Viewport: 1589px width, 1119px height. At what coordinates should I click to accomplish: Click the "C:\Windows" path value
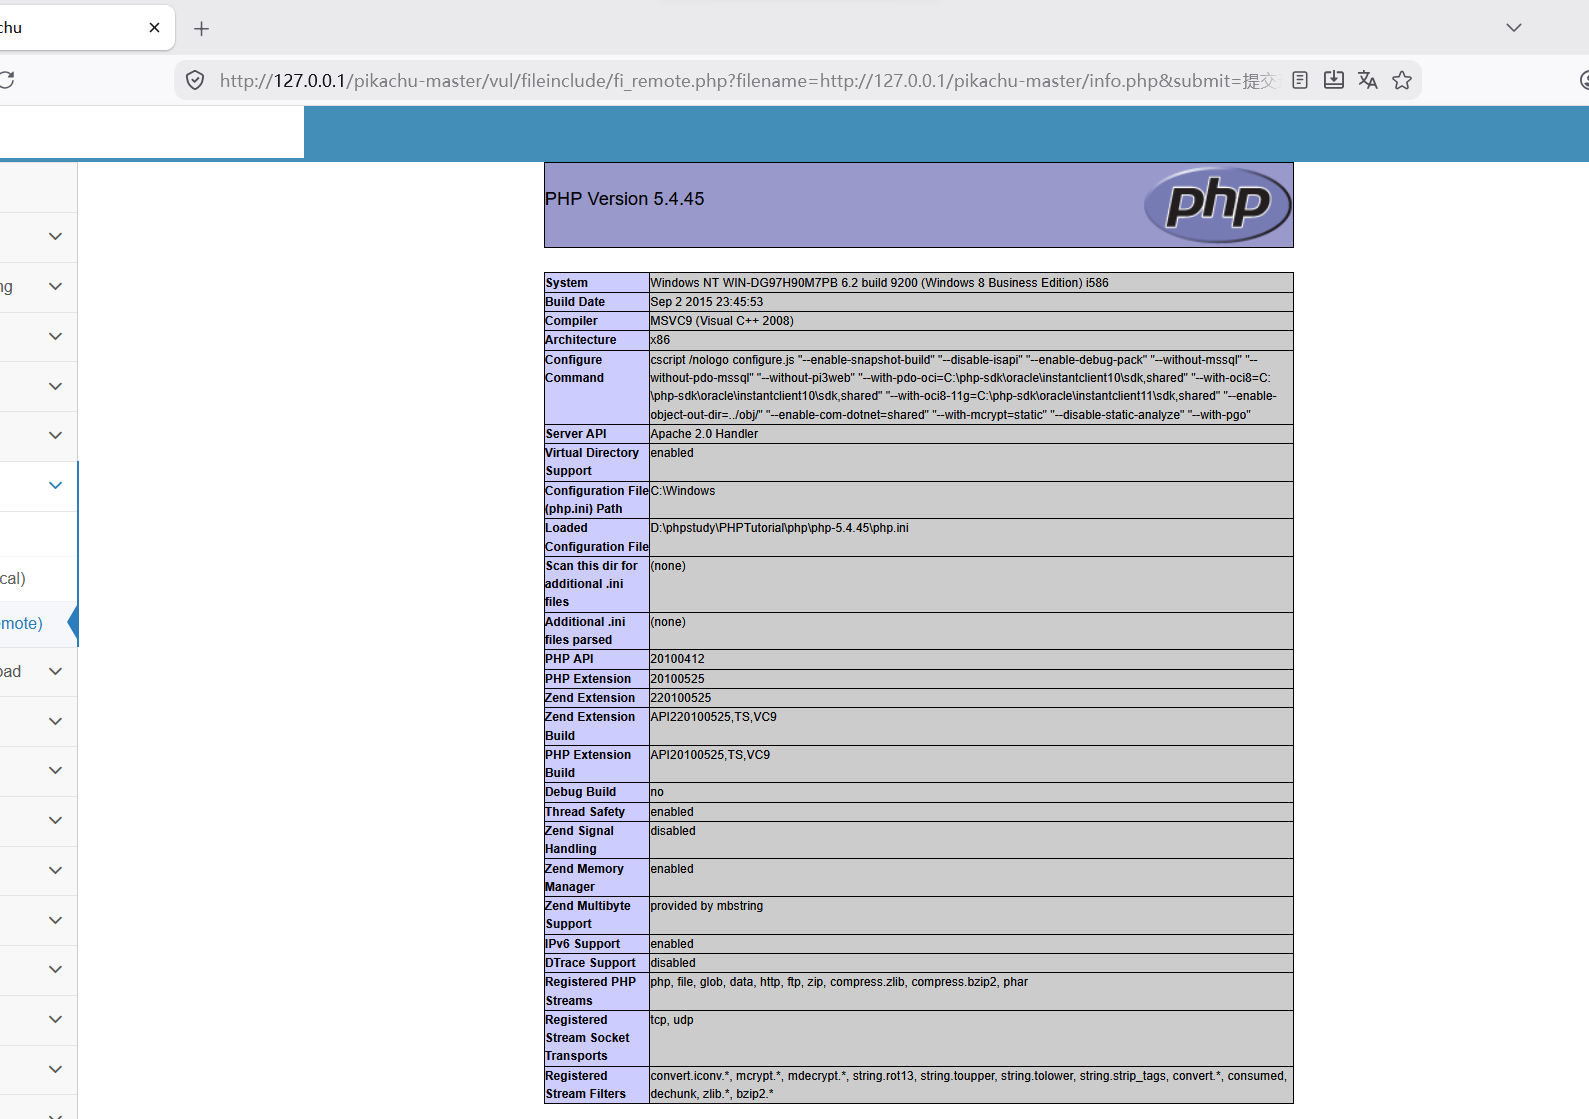(x=683, y=491)
